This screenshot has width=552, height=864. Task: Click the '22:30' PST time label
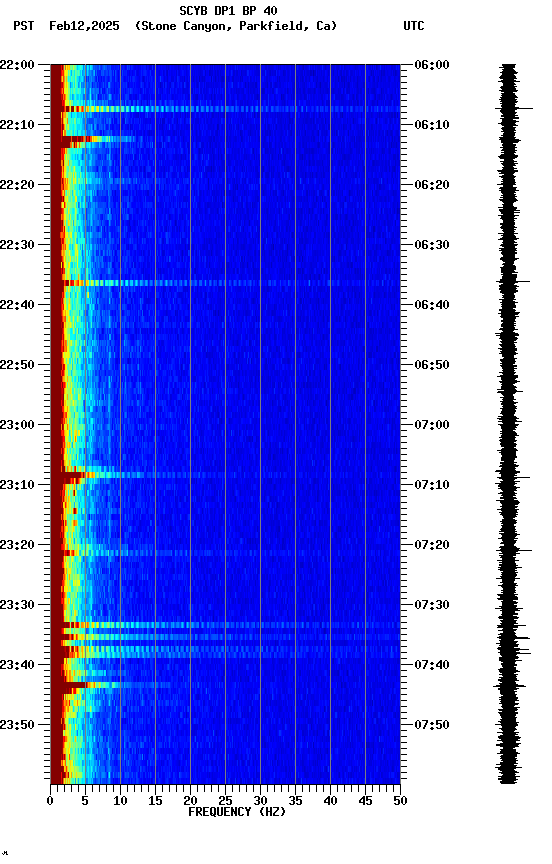pos(17,245)
